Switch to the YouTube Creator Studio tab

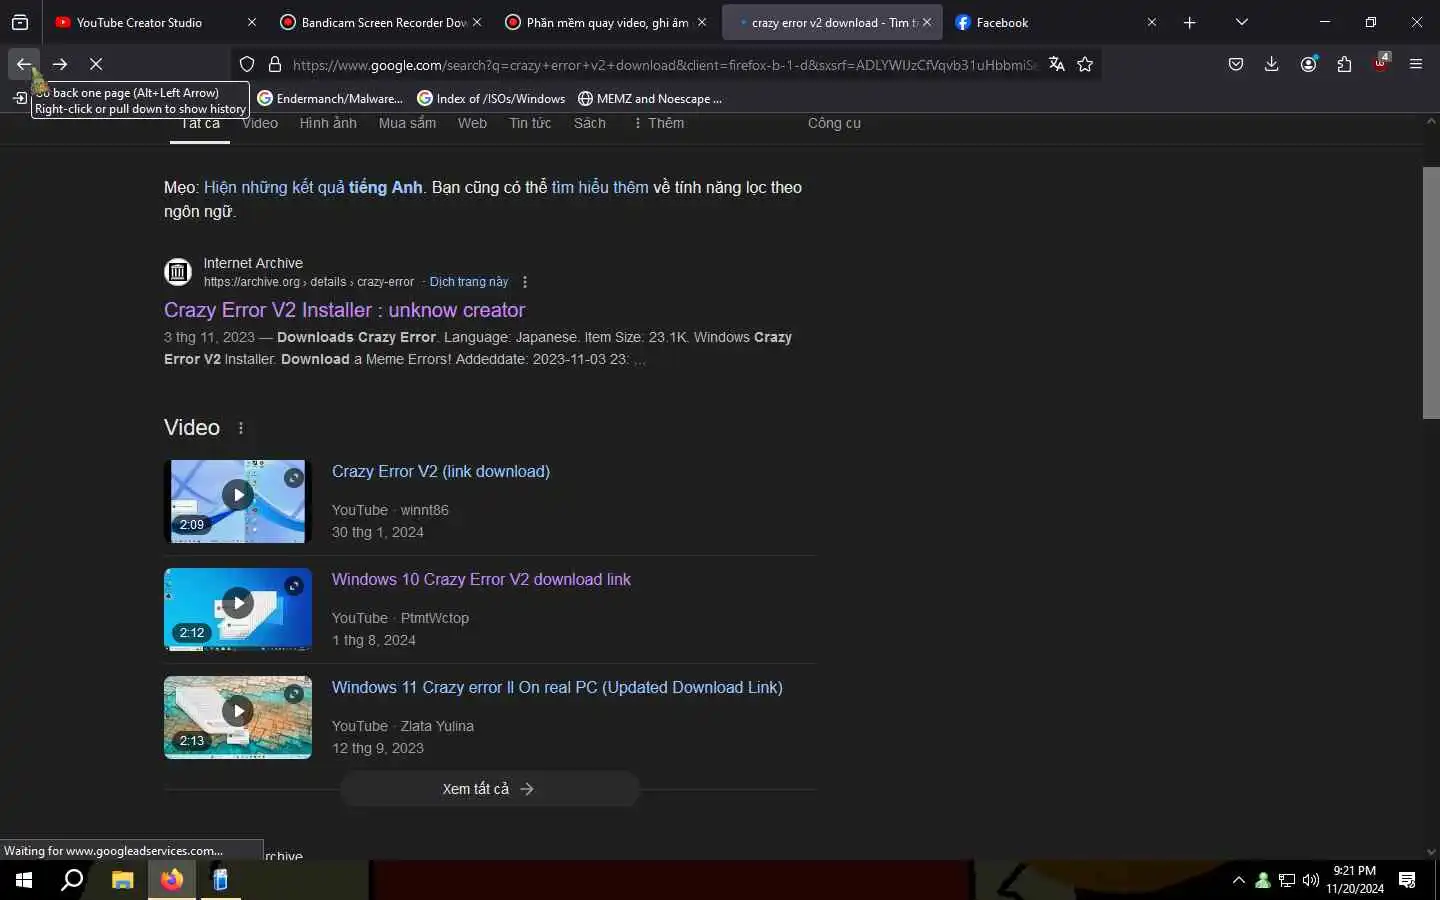(x=140, y=22)
